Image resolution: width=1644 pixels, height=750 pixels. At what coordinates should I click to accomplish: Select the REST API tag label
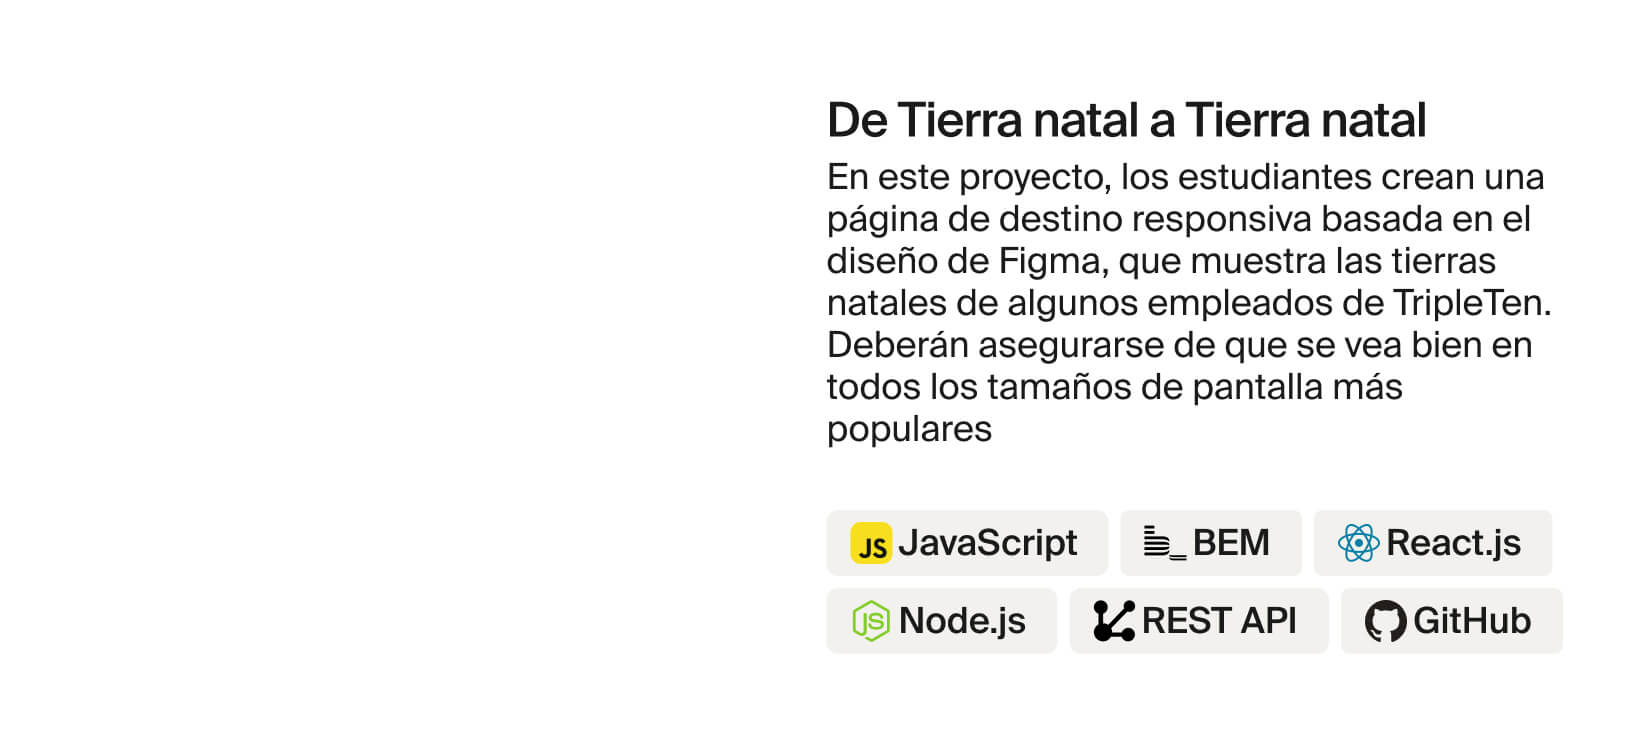pyautogui.click(x=1219, y=621)
